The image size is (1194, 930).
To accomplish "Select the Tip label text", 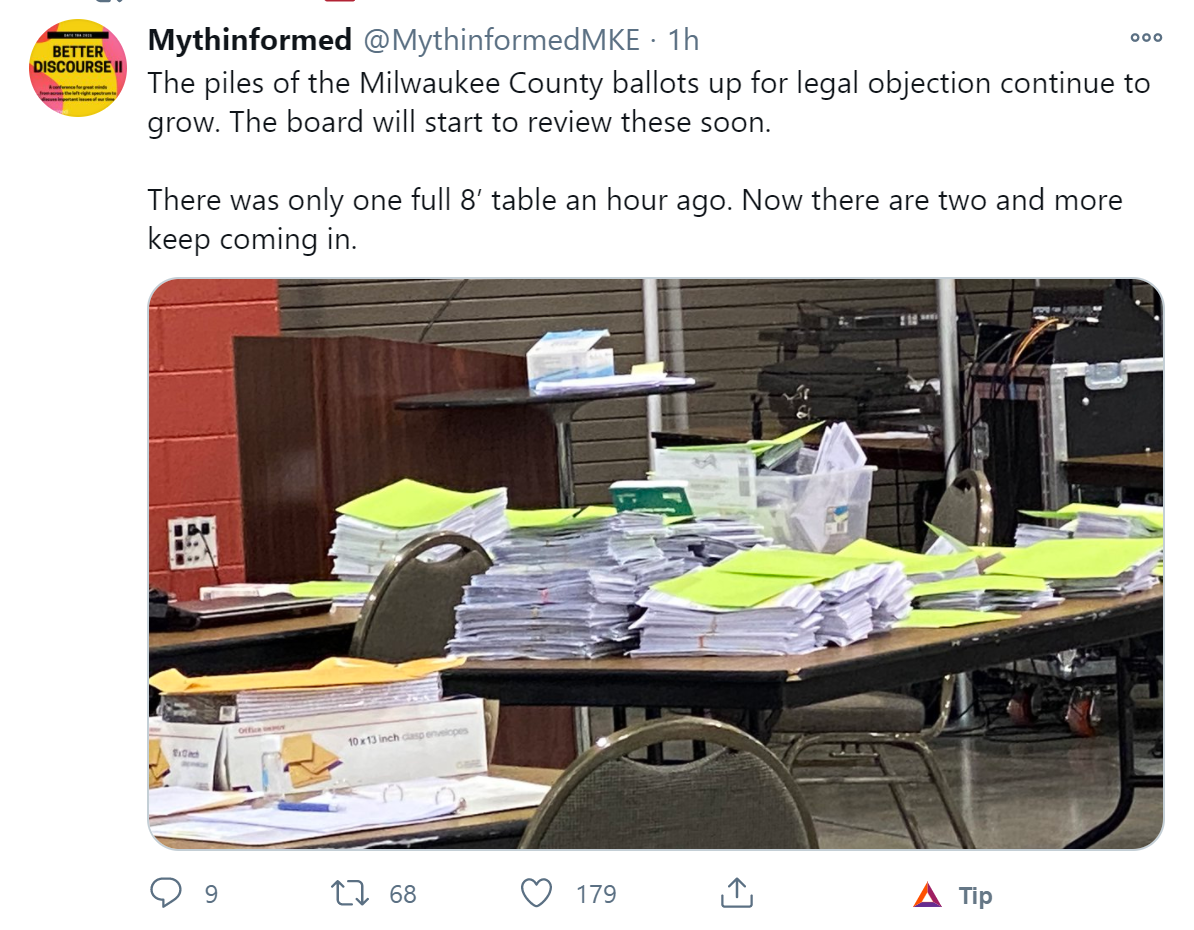I will click(x=975, y=896).
